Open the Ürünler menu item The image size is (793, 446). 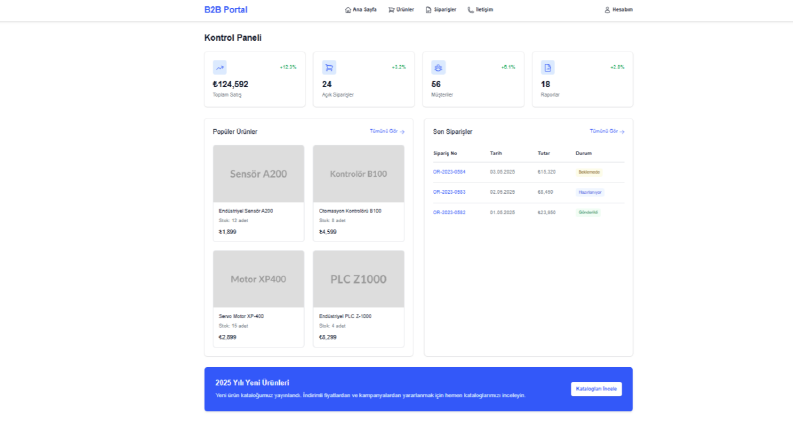[x=401, y=10]
